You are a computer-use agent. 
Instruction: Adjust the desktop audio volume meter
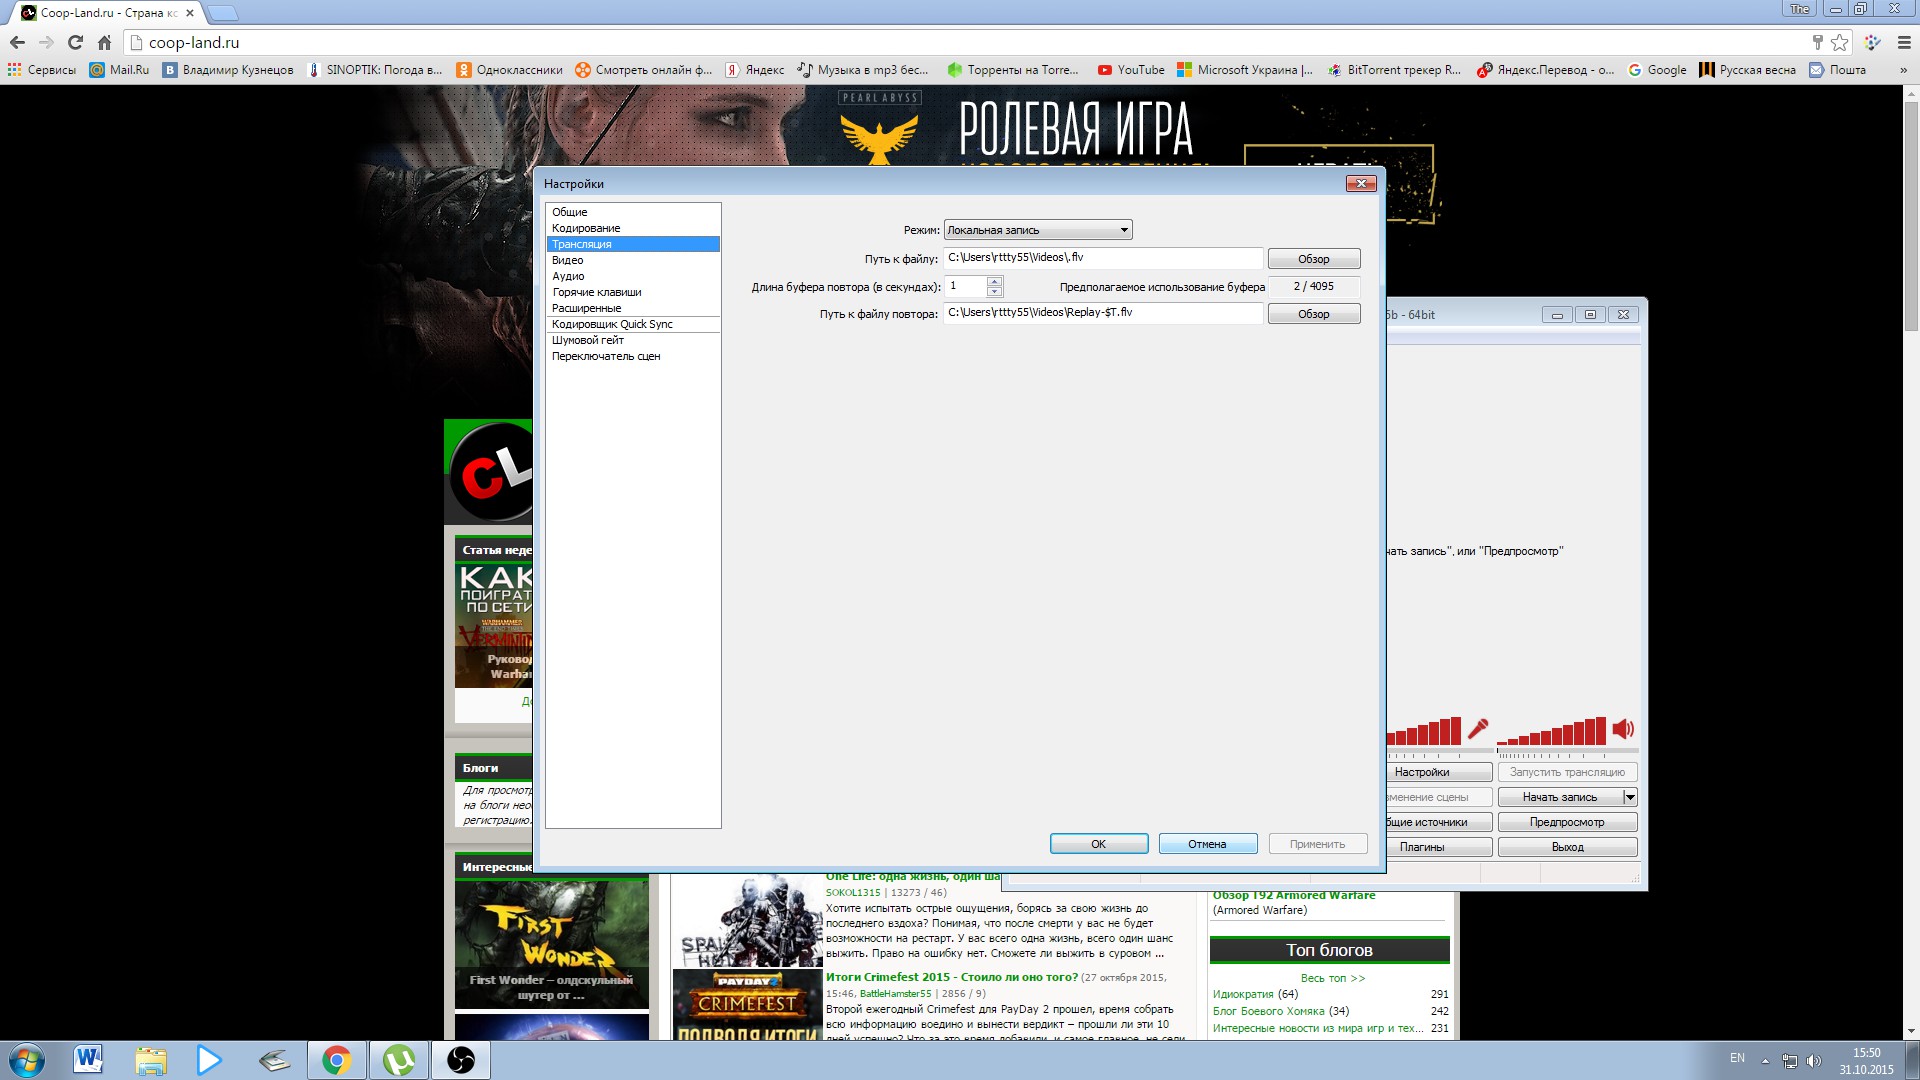[x=1552, y=731]
